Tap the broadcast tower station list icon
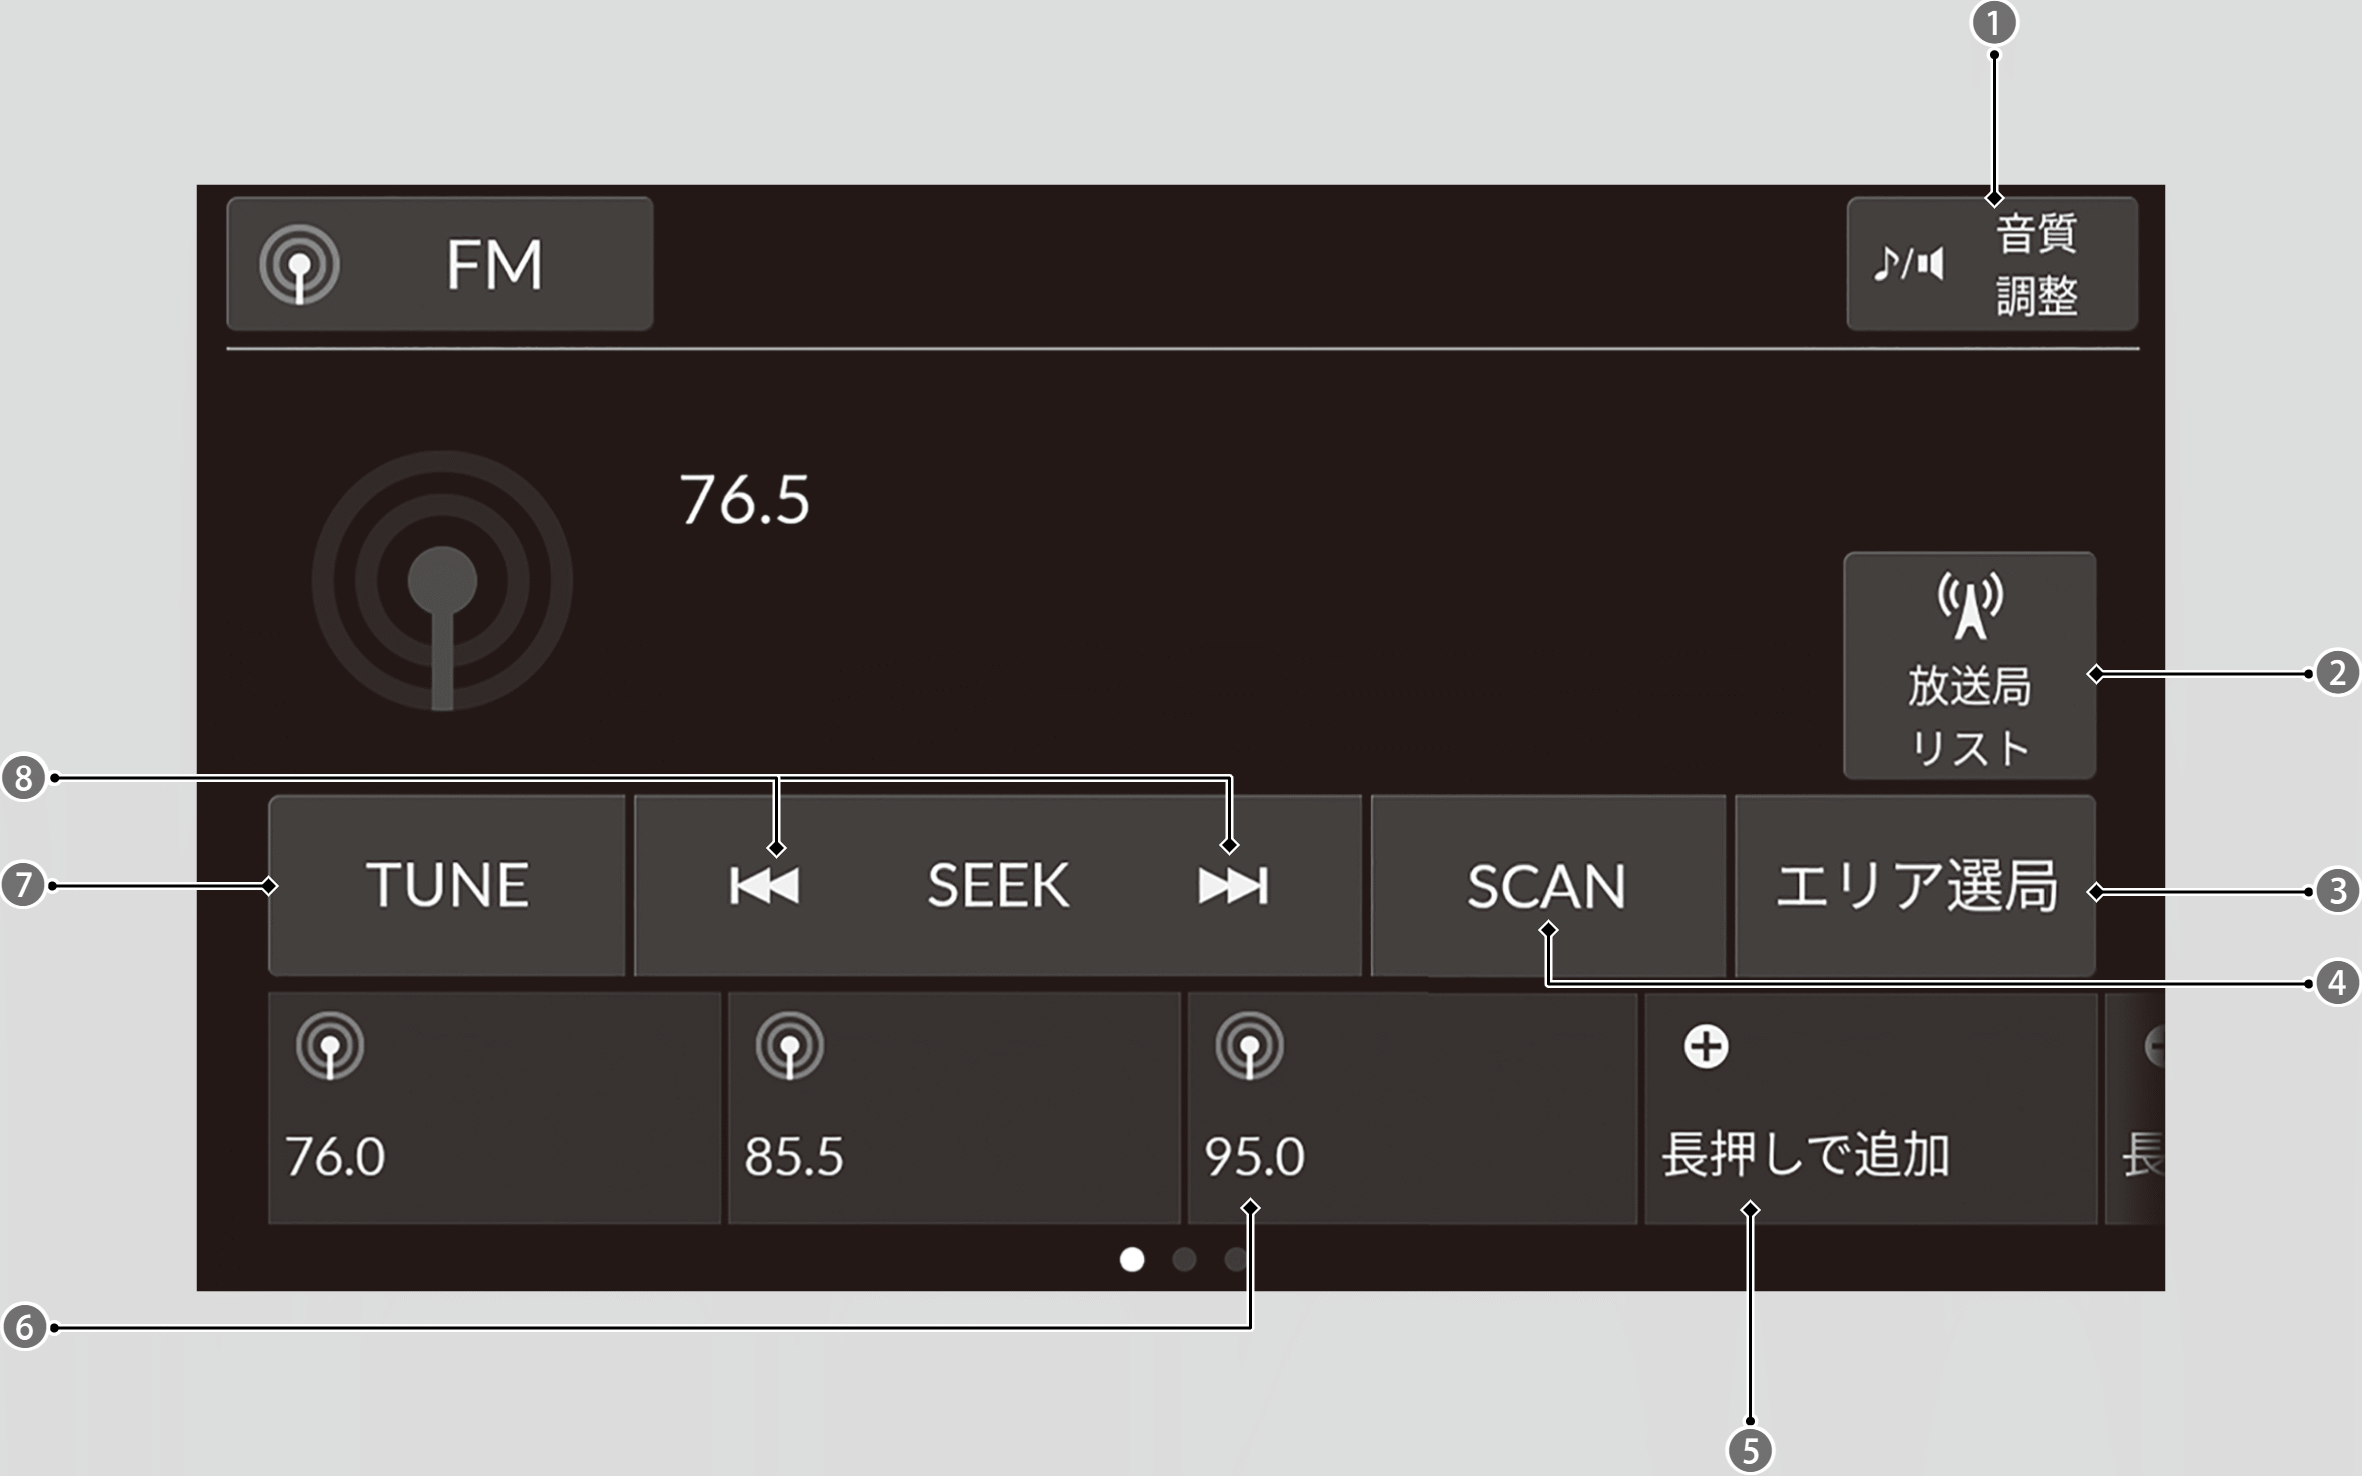Image resolution: width=2362 pixels, height=1476 pixels. tap(1969, 605)
